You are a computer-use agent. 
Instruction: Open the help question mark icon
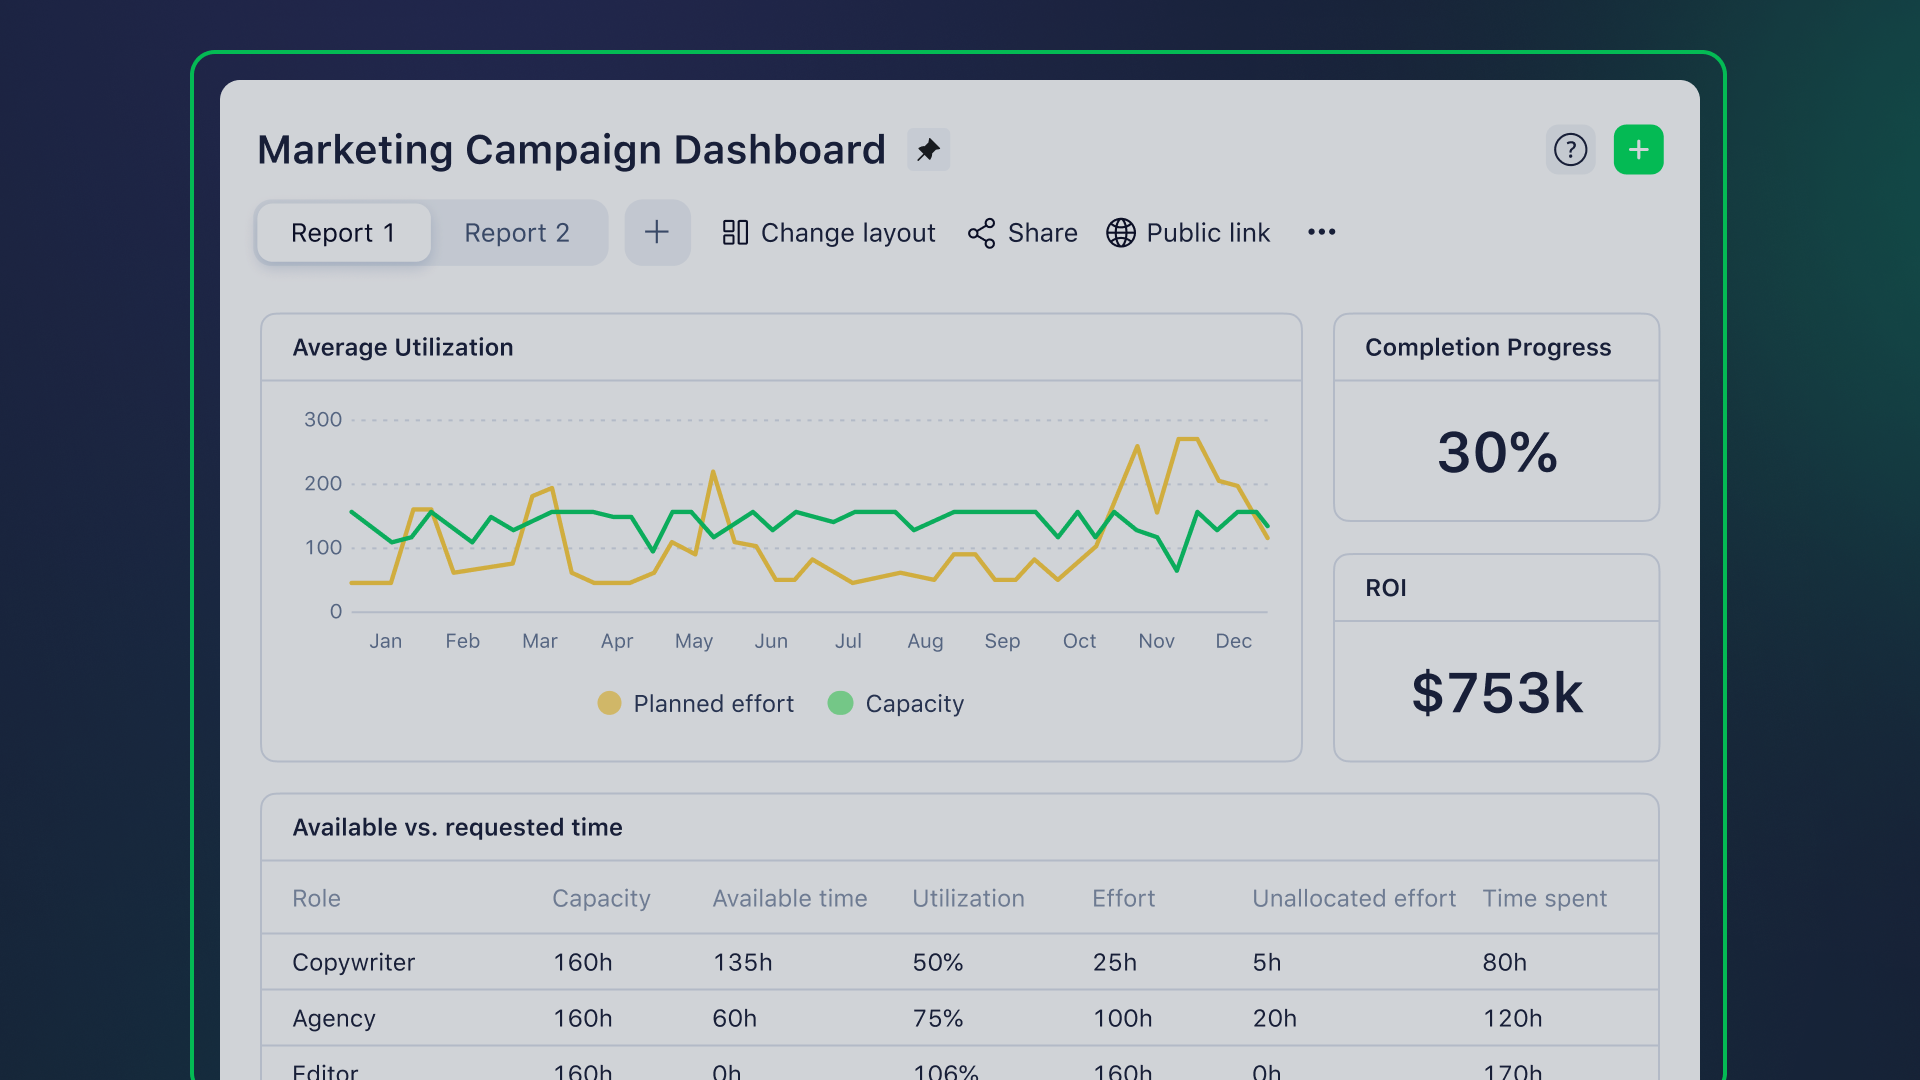tap(1570, 150)
